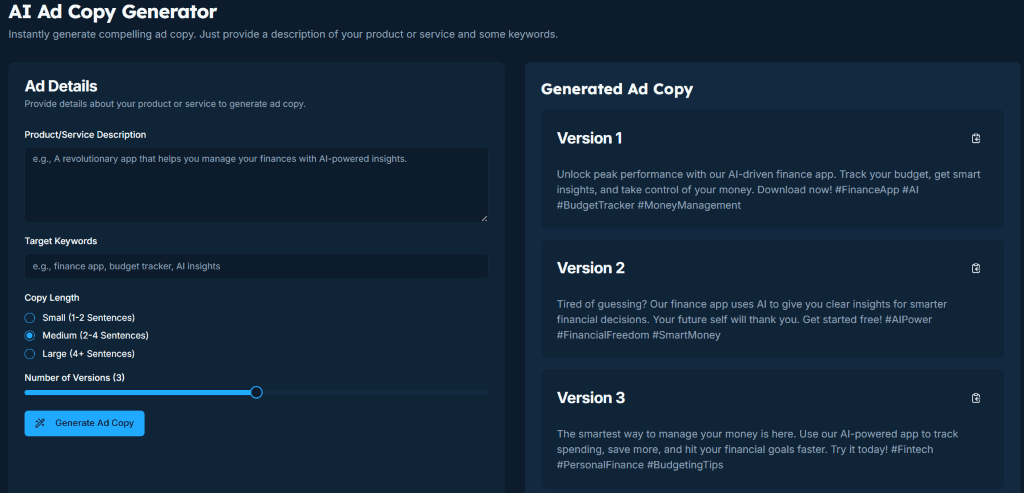This screenshot has height=493, width=1024.
Task: Click the Version 1 heading
Action: tap(589, 138)
